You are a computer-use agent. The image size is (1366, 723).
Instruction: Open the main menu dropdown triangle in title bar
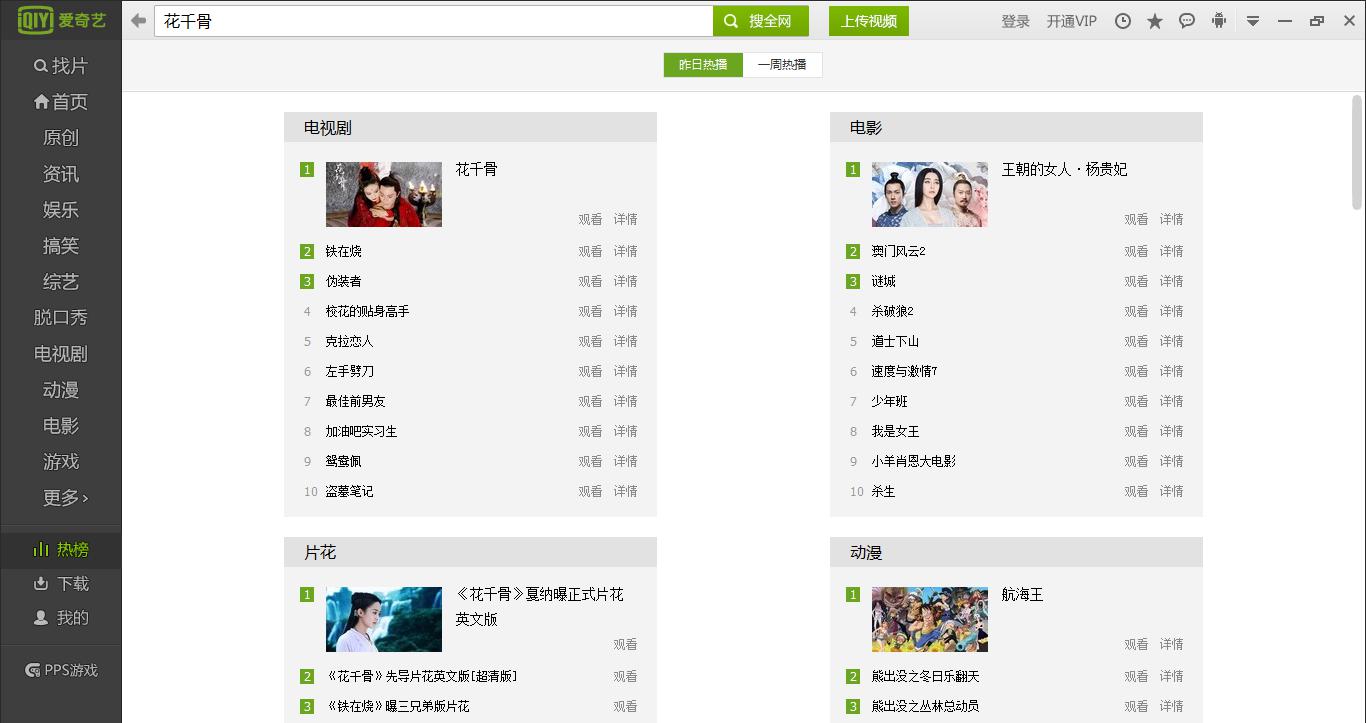click(x=1253, y=21)
